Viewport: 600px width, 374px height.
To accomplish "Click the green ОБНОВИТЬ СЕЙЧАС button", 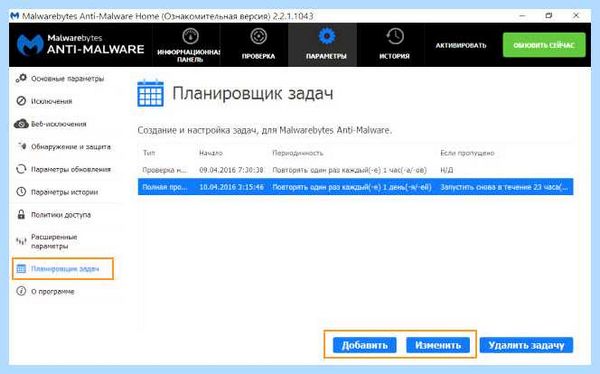I will pyautogui.click(x=544, y=45).
